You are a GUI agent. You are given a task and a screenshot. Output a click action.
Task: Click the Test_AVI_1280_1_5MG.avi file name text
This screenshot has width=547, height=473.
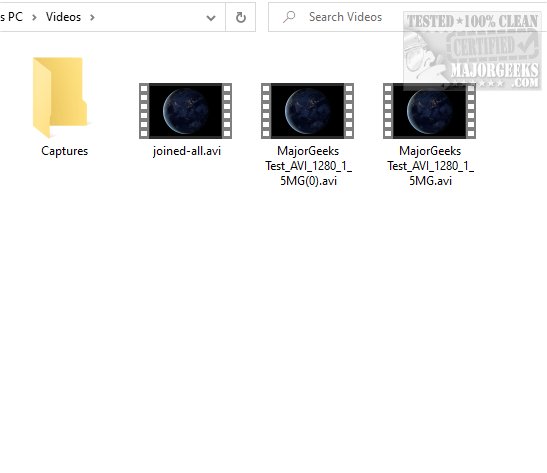pyautogui.click(x=430, y=166)
